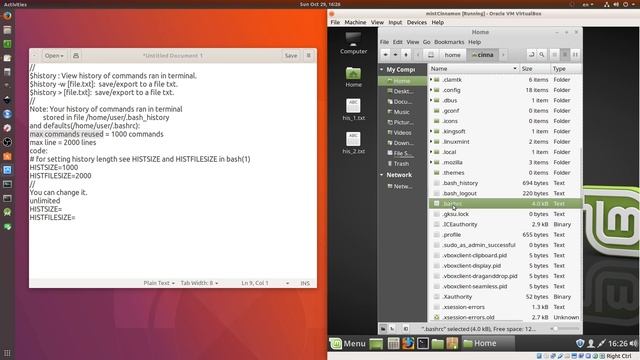Click print icon in gedit header

coord(76,56)
